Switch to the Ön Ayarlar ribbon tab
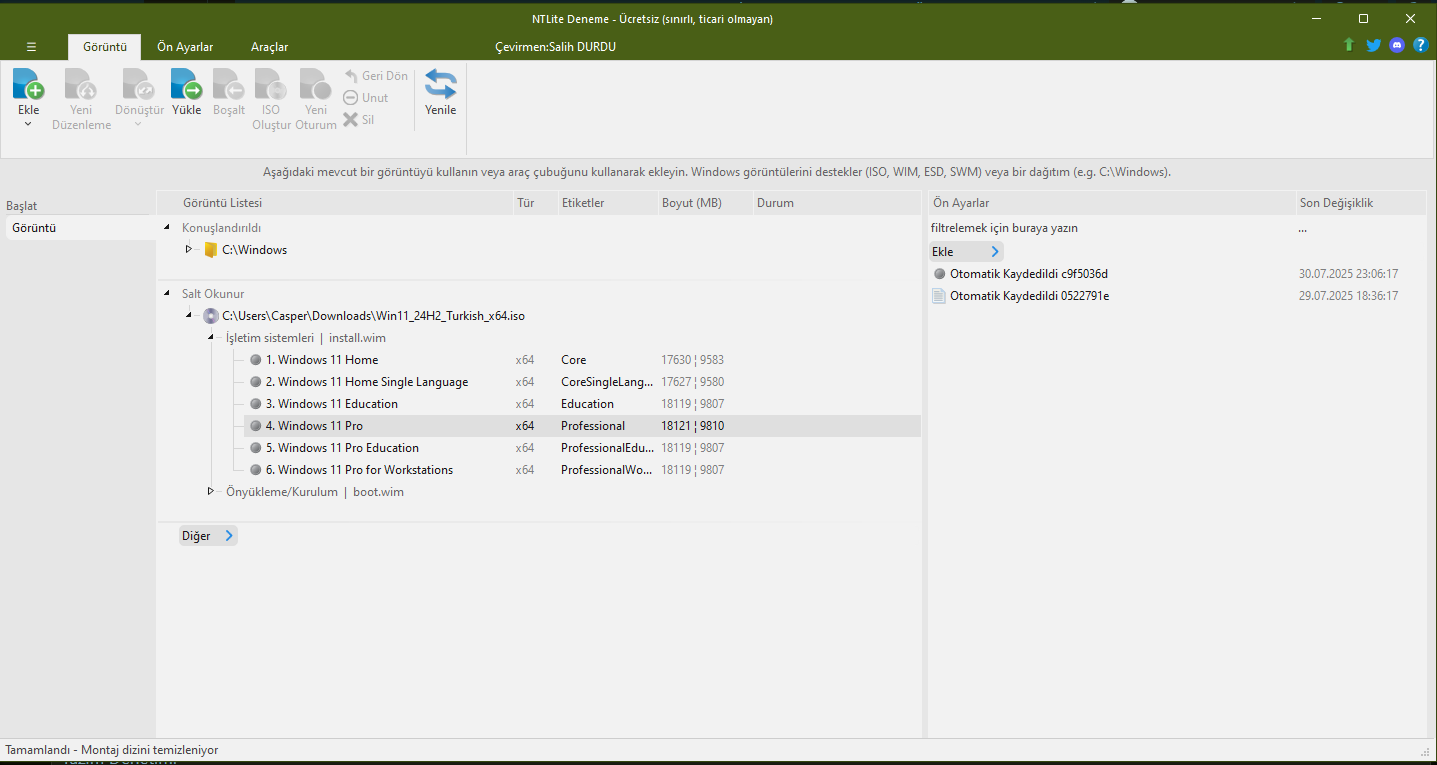Screen dimensions: 1437x765 pos(185,47)
